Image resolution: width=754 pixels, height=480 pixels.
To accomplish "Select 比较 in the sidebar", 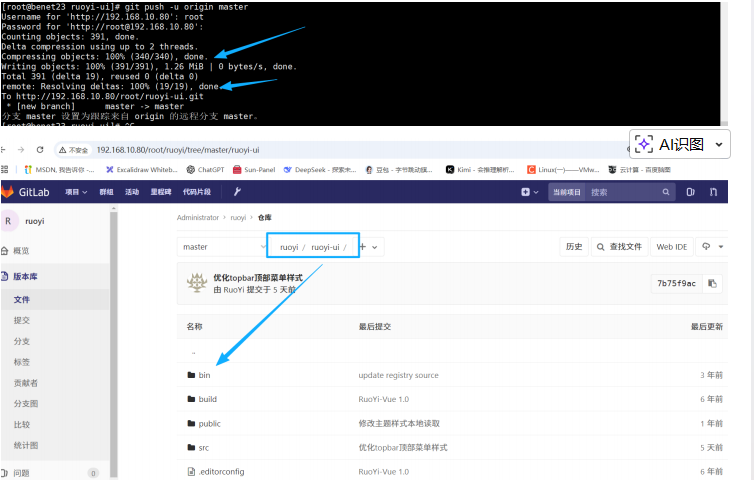I will coord(22,424).
